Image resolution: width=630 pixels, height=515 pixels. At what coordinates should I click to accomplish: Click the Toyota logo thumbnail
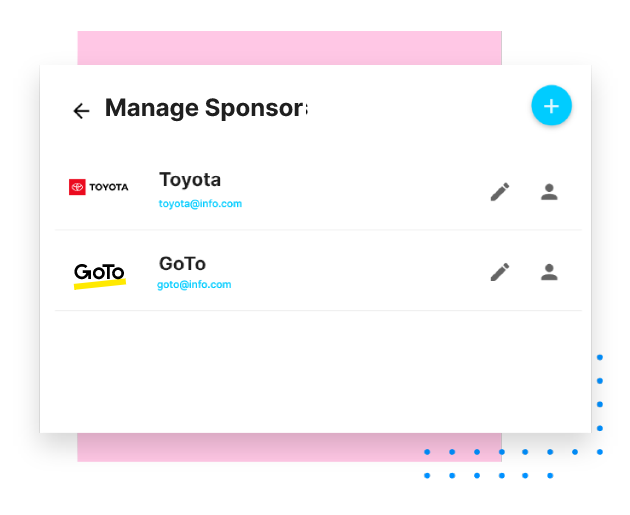point(98,187)
